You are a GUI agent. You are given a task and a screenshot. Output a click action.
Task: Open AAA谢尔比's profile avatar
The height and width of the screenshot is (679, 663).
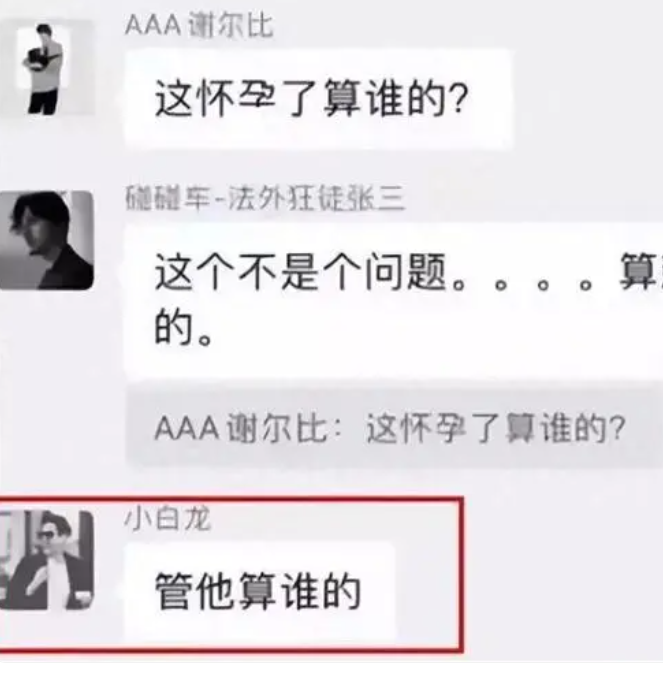point(47,68)
